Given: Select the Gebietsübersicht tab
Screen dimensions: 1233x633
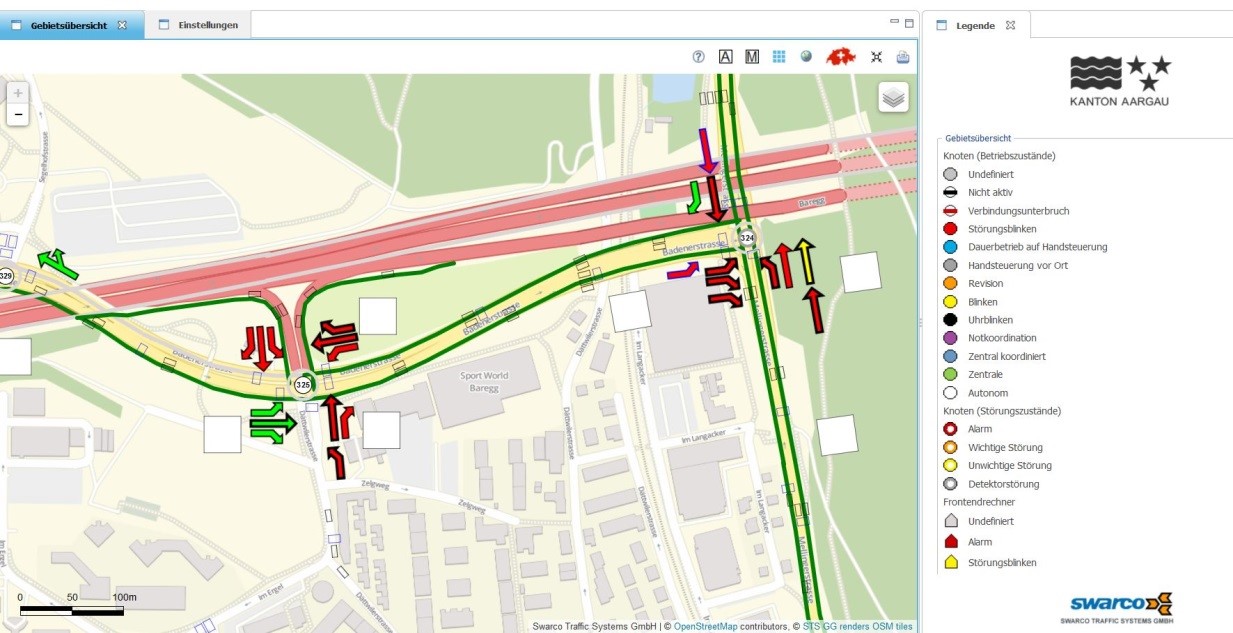Looking at the screenshot, I should (69, 25).
